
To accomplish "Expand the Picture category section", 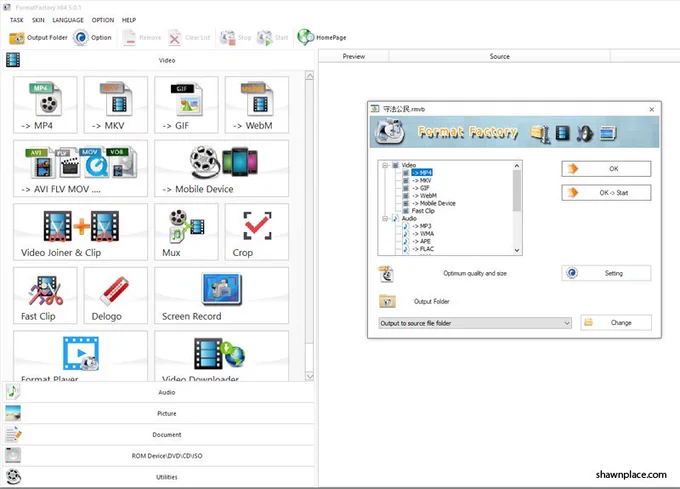I will click(159, 413).
